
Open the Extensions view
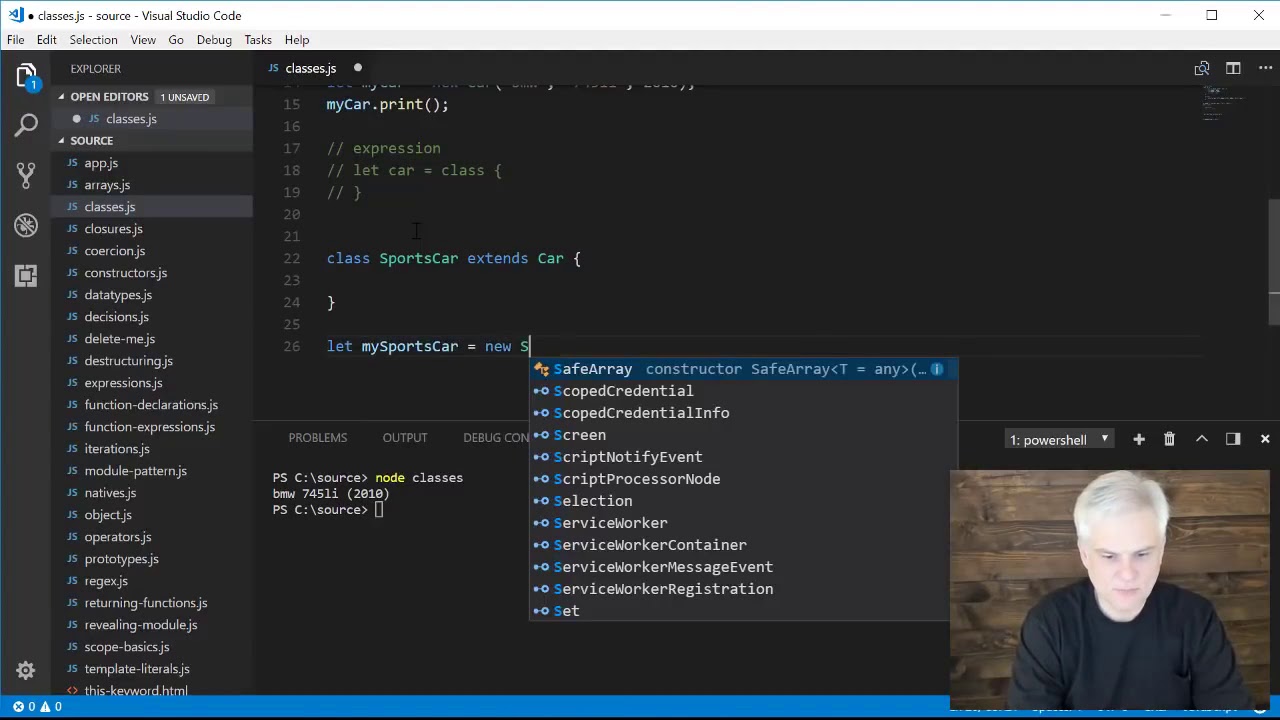point(26,275)
